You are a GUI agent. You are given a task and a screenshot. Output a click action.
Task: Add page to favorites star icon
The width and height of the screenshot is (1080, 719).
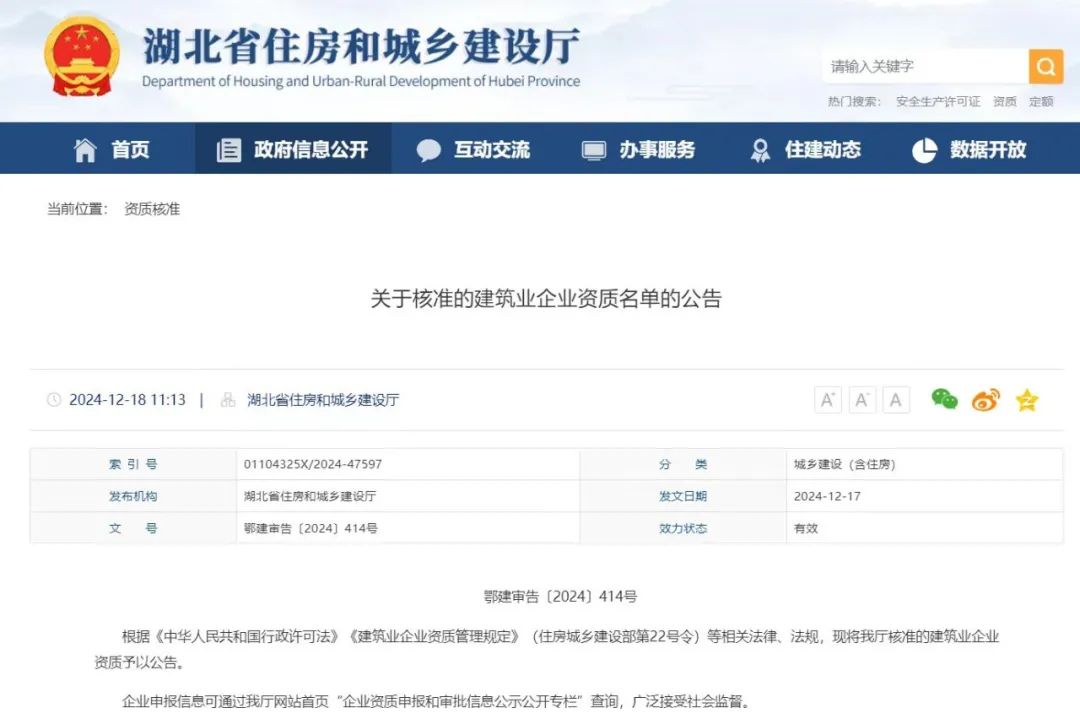pos(1027,401)
